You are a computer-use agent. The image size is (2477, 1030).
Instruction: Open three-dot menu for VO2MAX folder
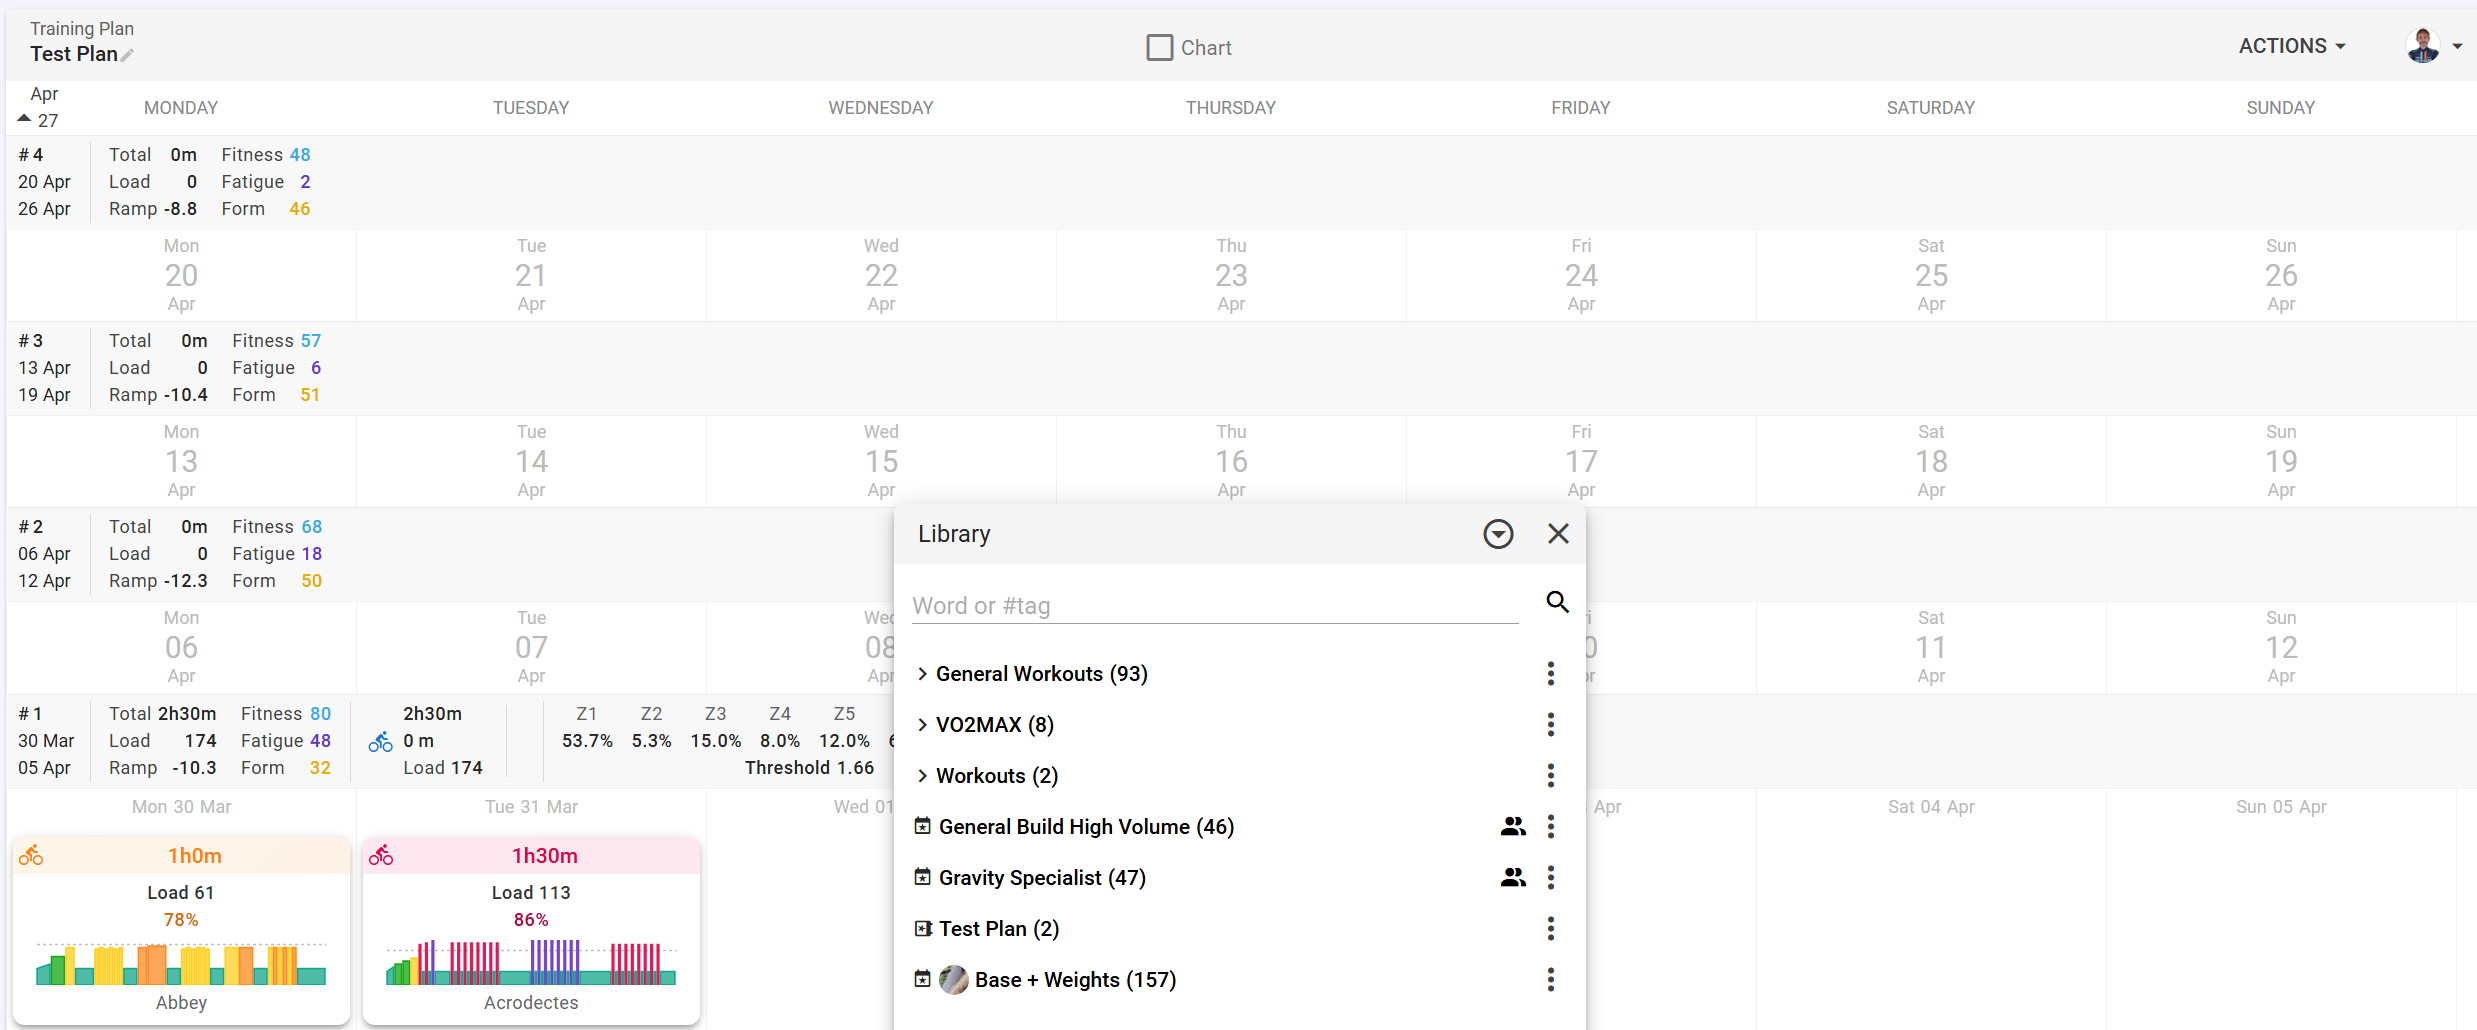point(1550,725)
